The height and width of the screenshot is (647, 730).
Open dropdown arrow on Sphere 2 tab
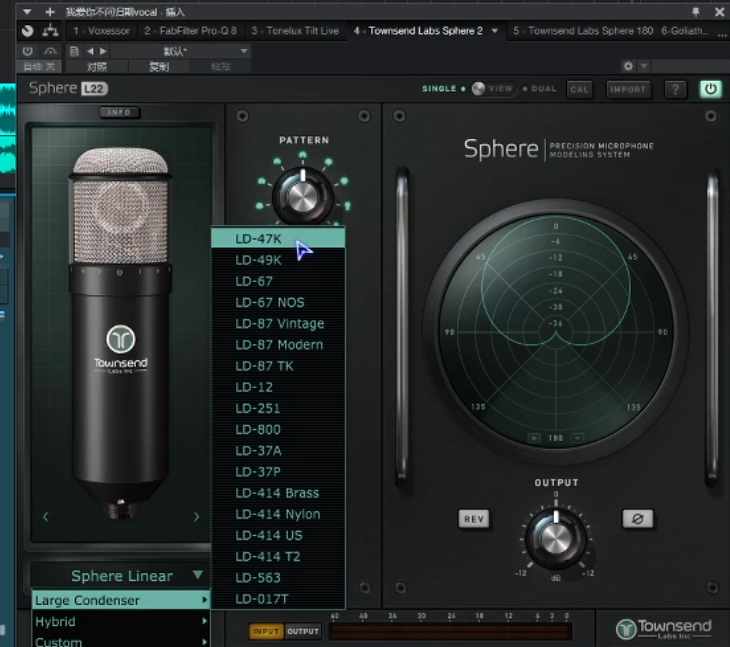[494, 31]
